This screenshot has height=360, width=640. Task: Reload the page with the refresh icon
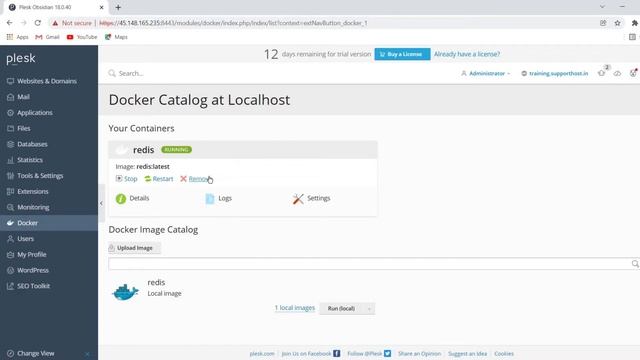(38, 23)
